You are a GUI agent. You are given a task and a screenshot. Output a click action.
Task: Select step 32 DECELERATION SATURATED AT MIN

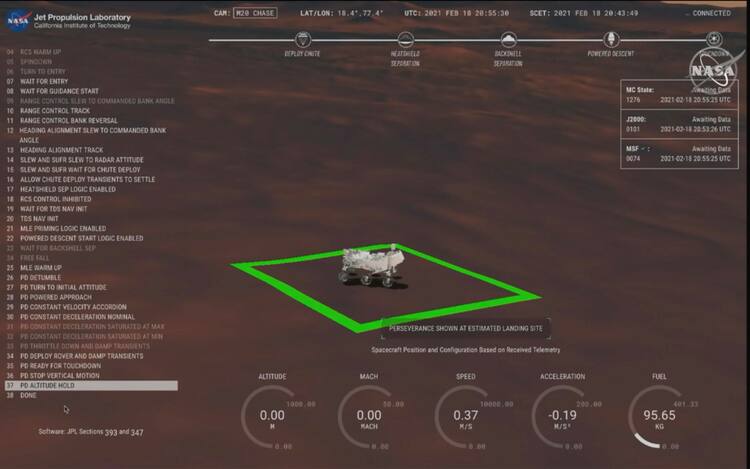point(85,336)
